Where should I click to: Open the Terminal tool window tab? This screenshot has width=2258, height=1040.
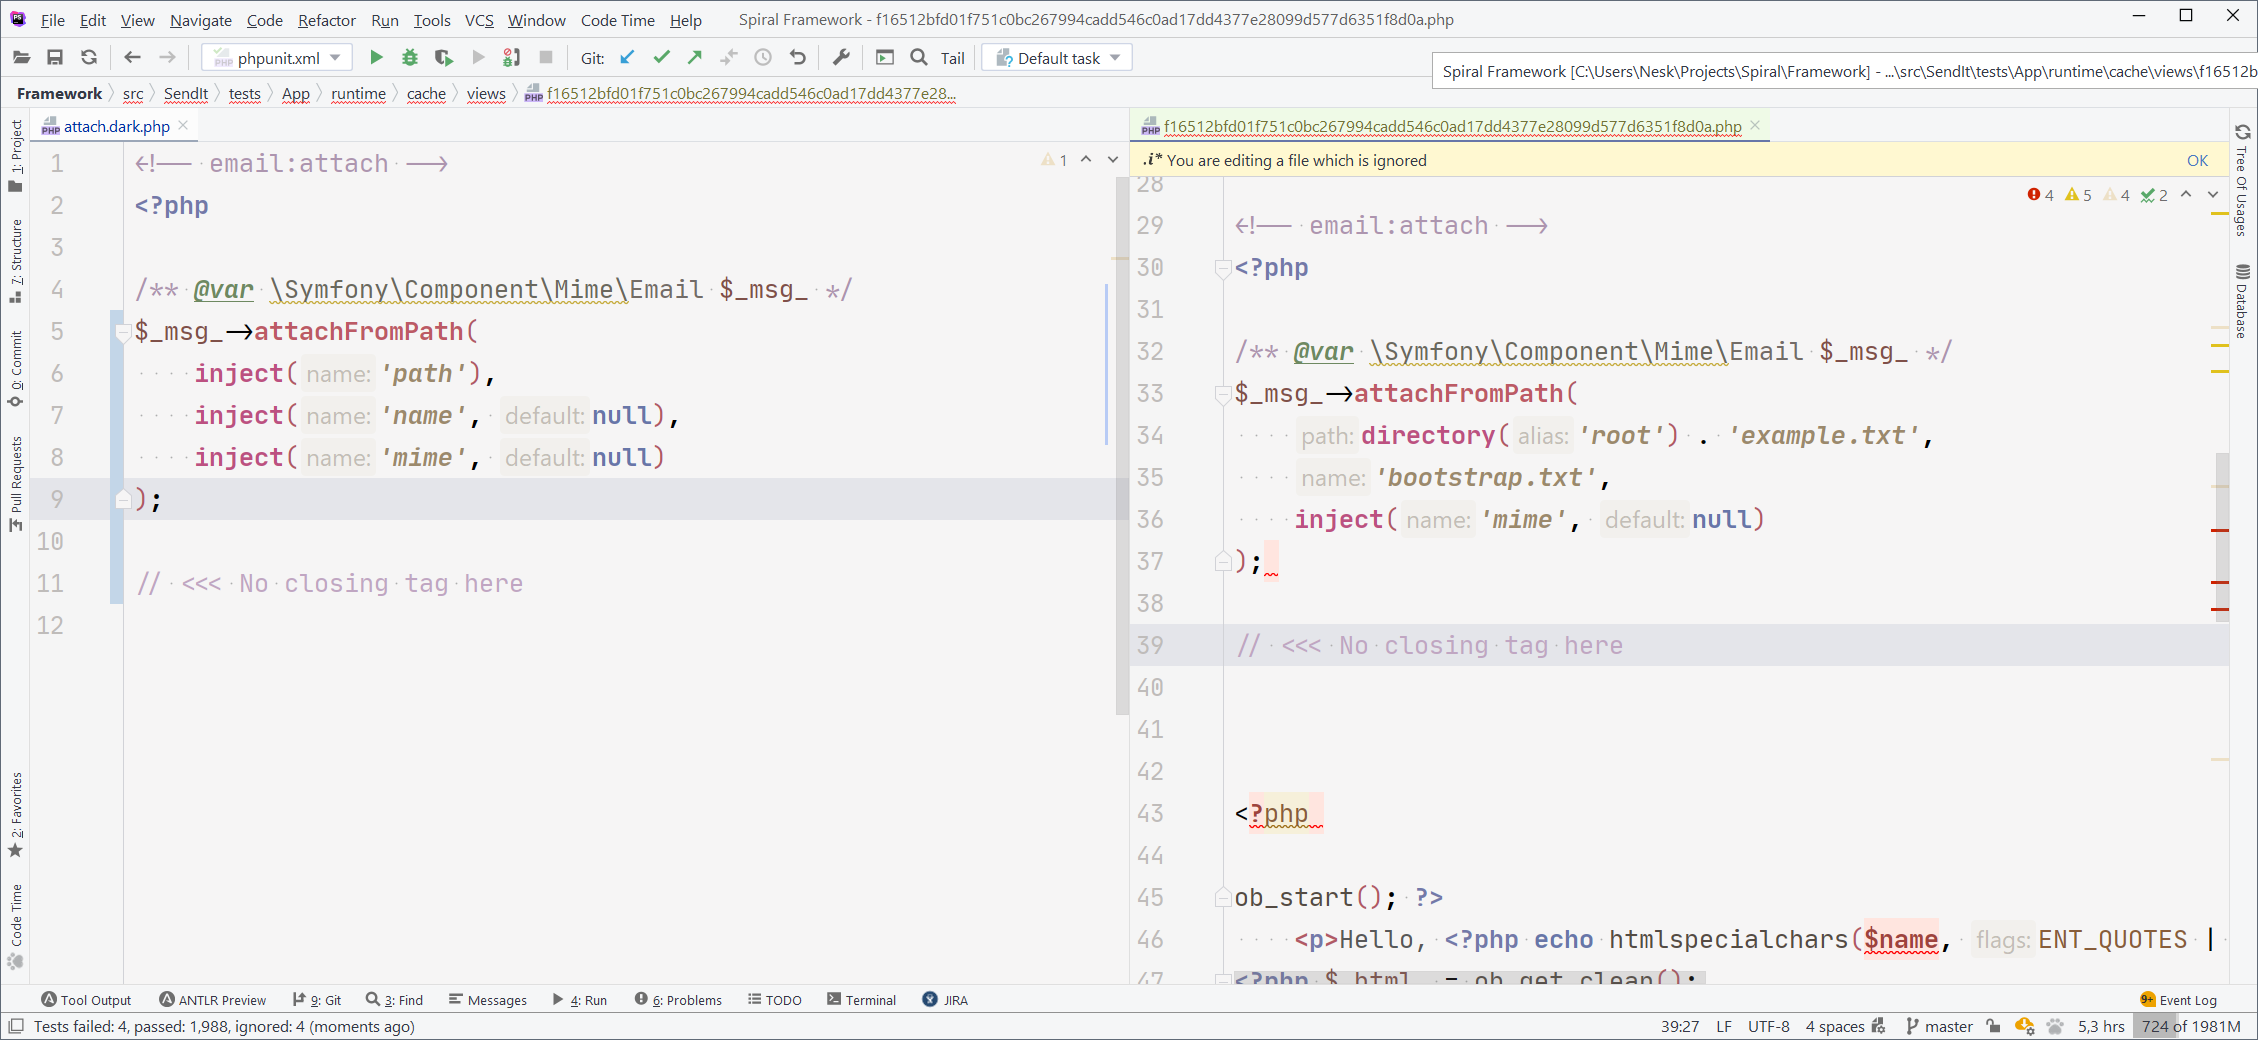861,1000
